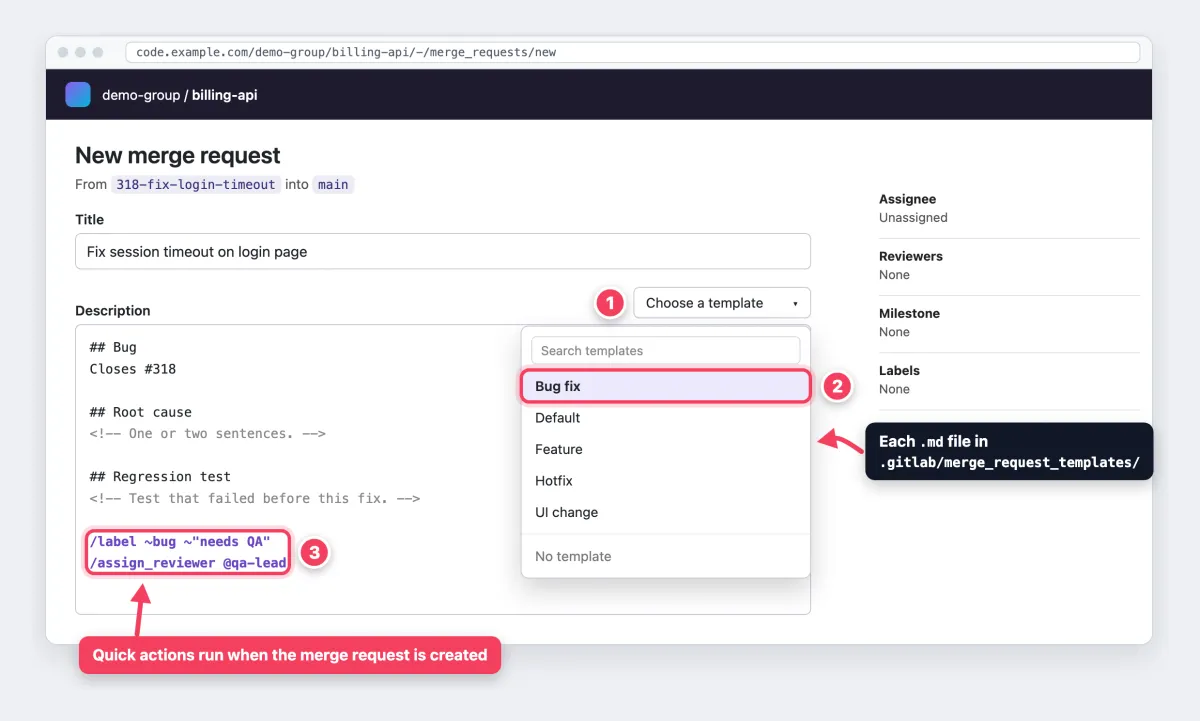Select the 'Hotfix' template

(665, 481)
